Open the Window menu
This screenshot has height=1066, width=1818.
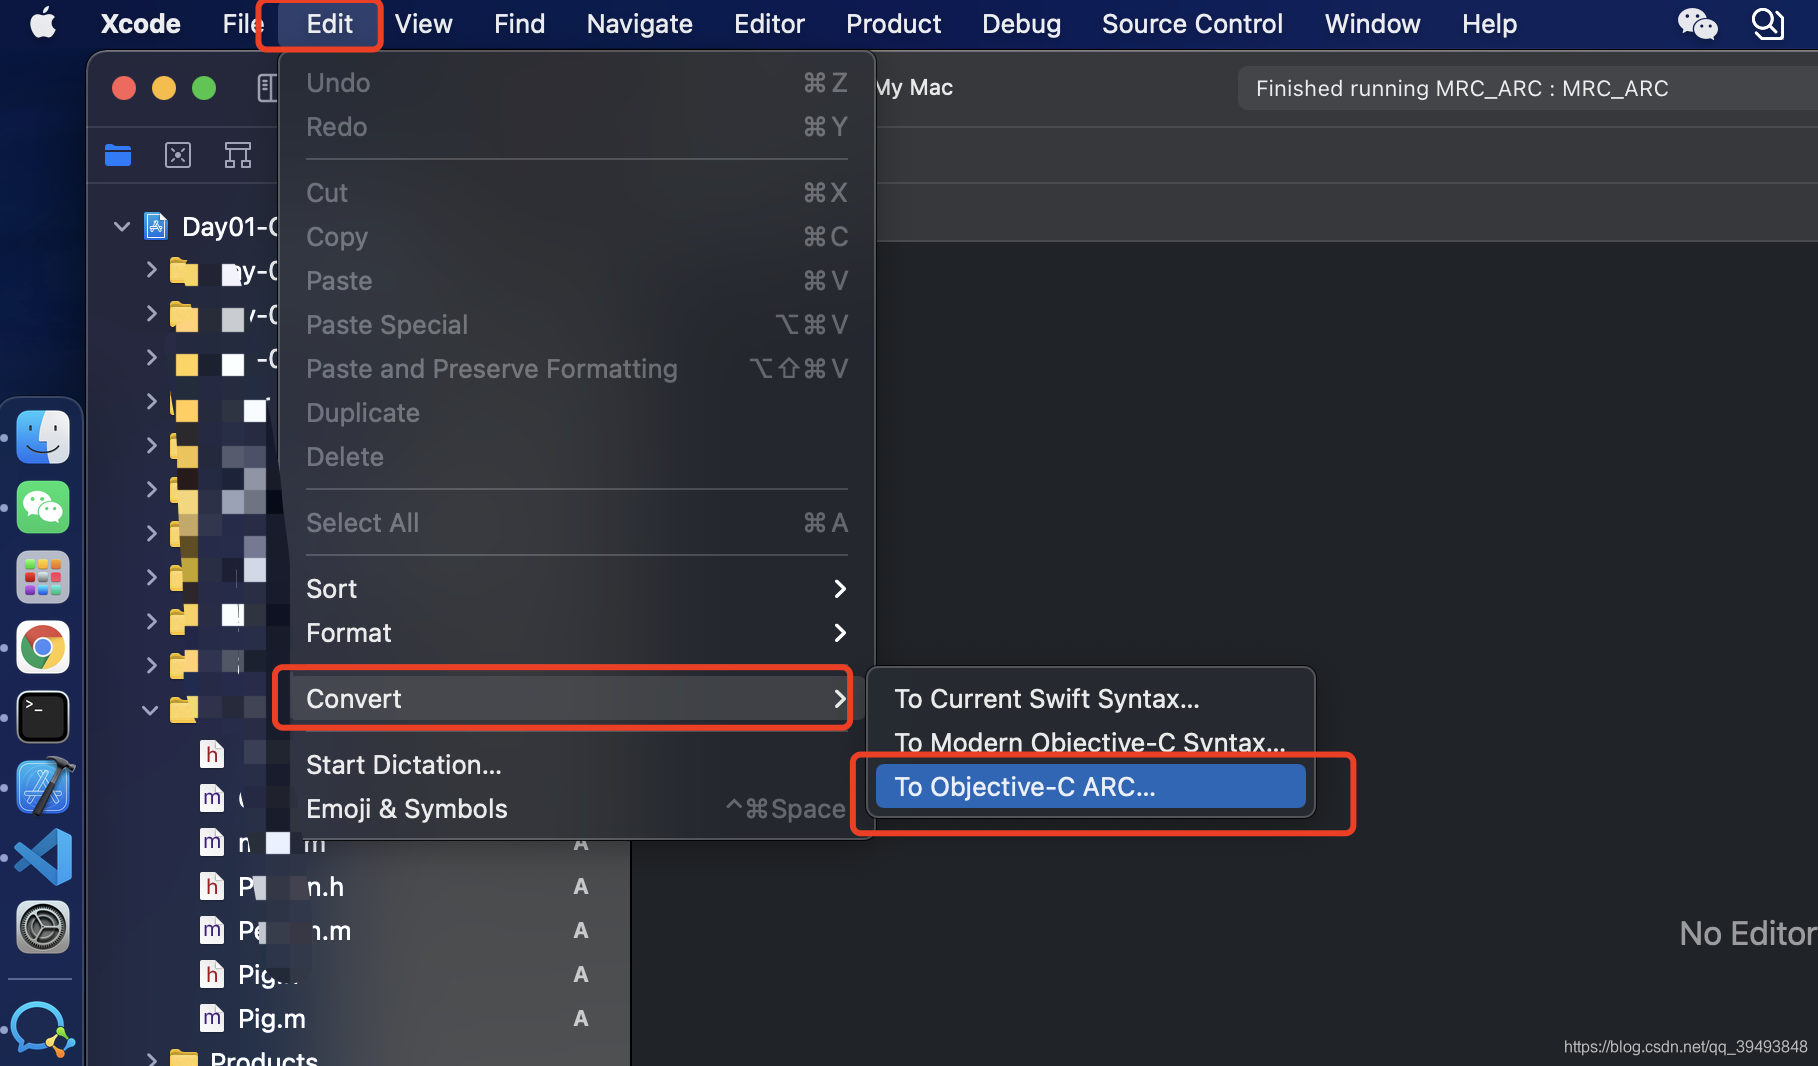pos(1372,24)
